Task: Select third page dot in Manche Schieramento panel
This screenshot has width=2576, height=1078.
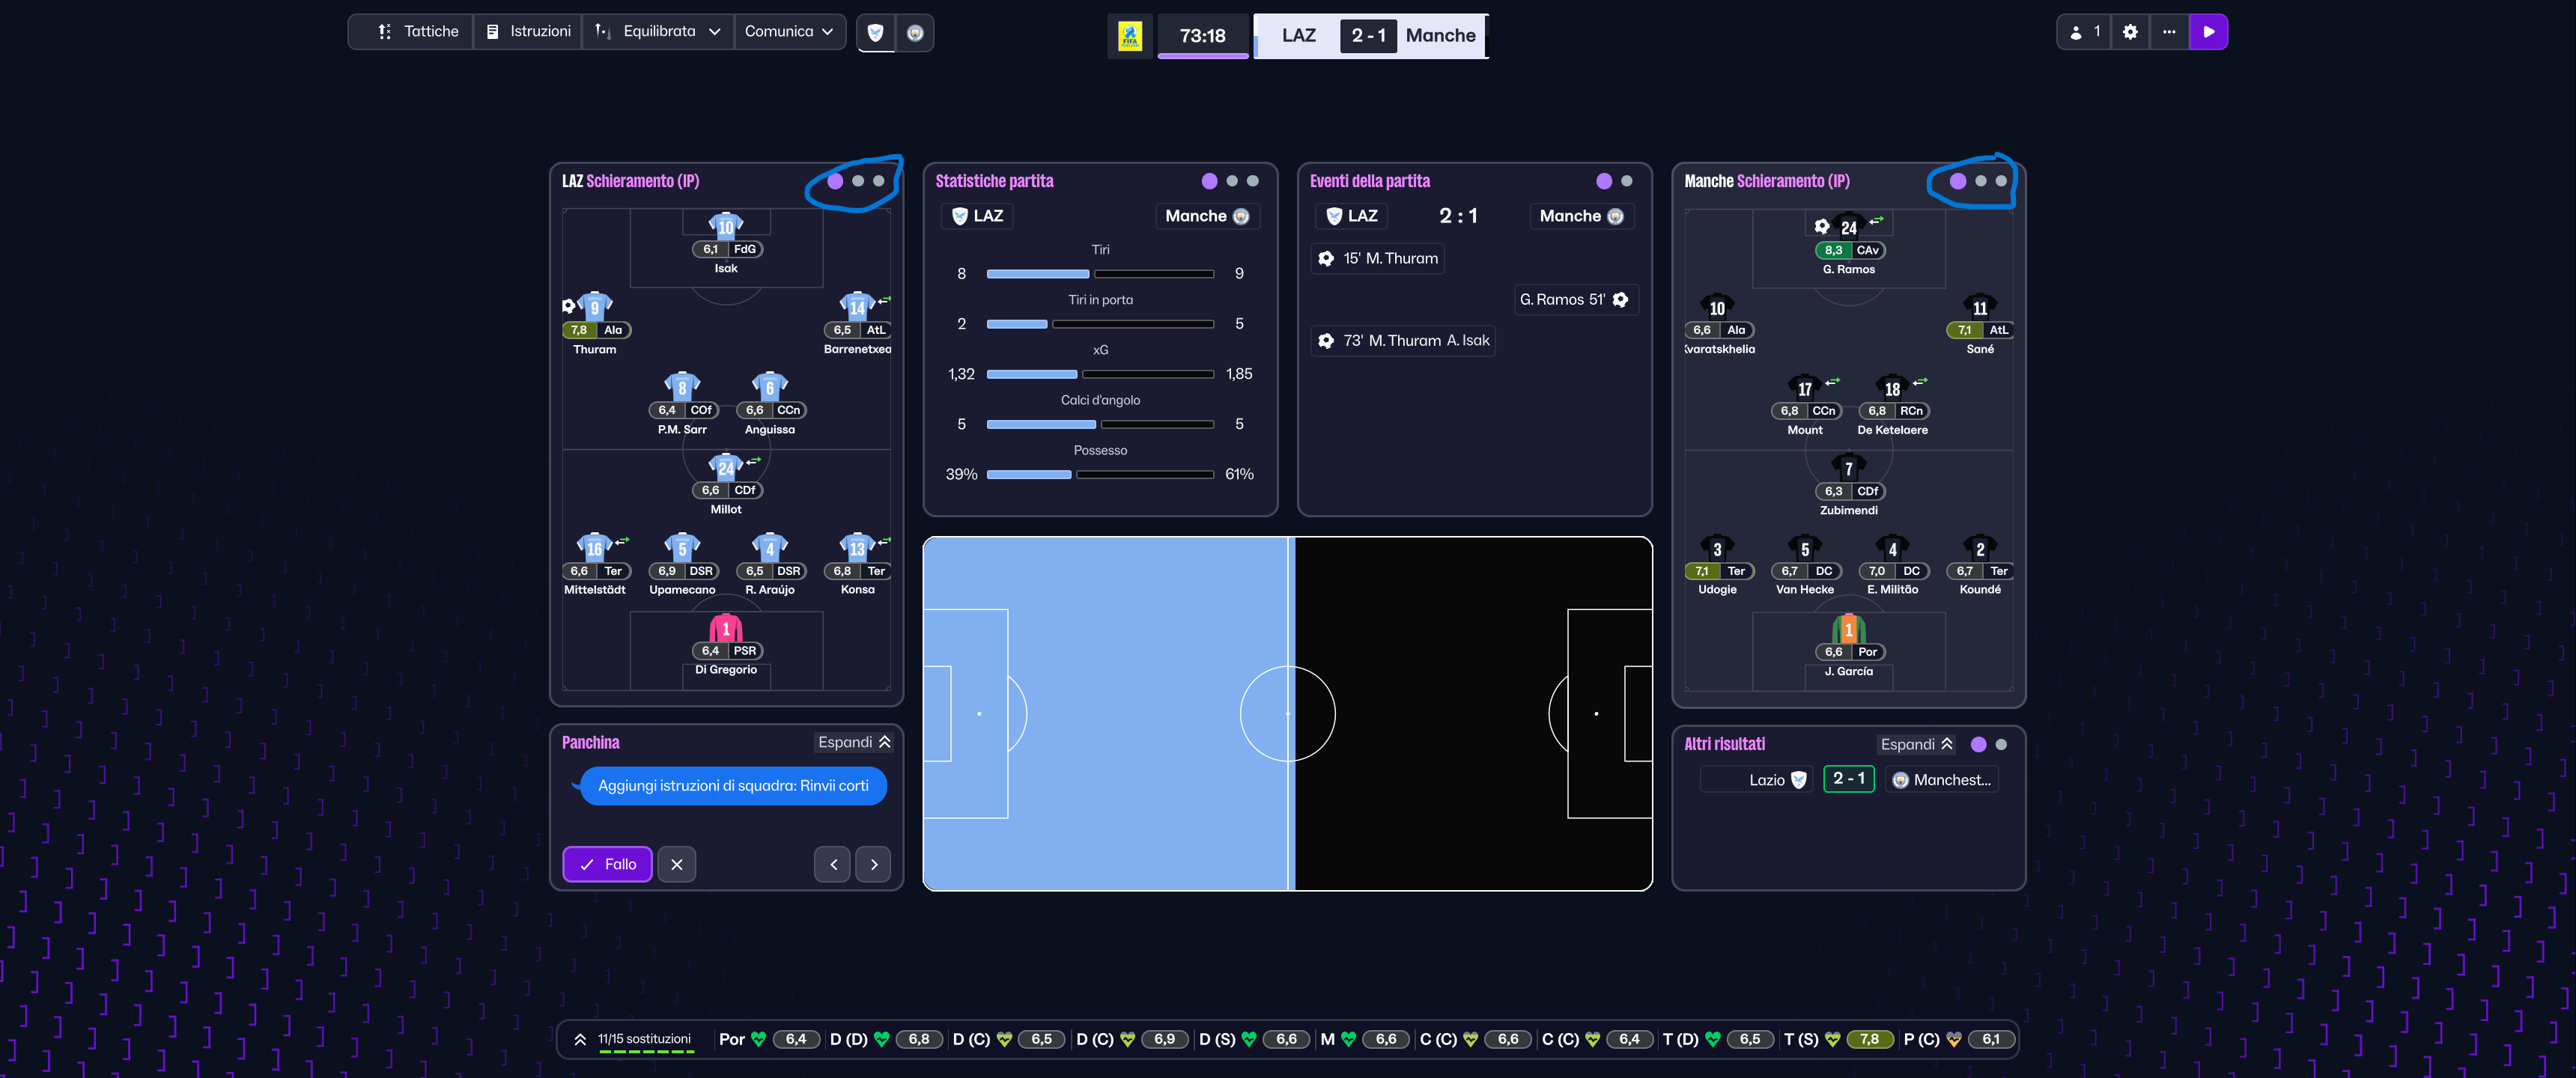Action: point(2001,181)
